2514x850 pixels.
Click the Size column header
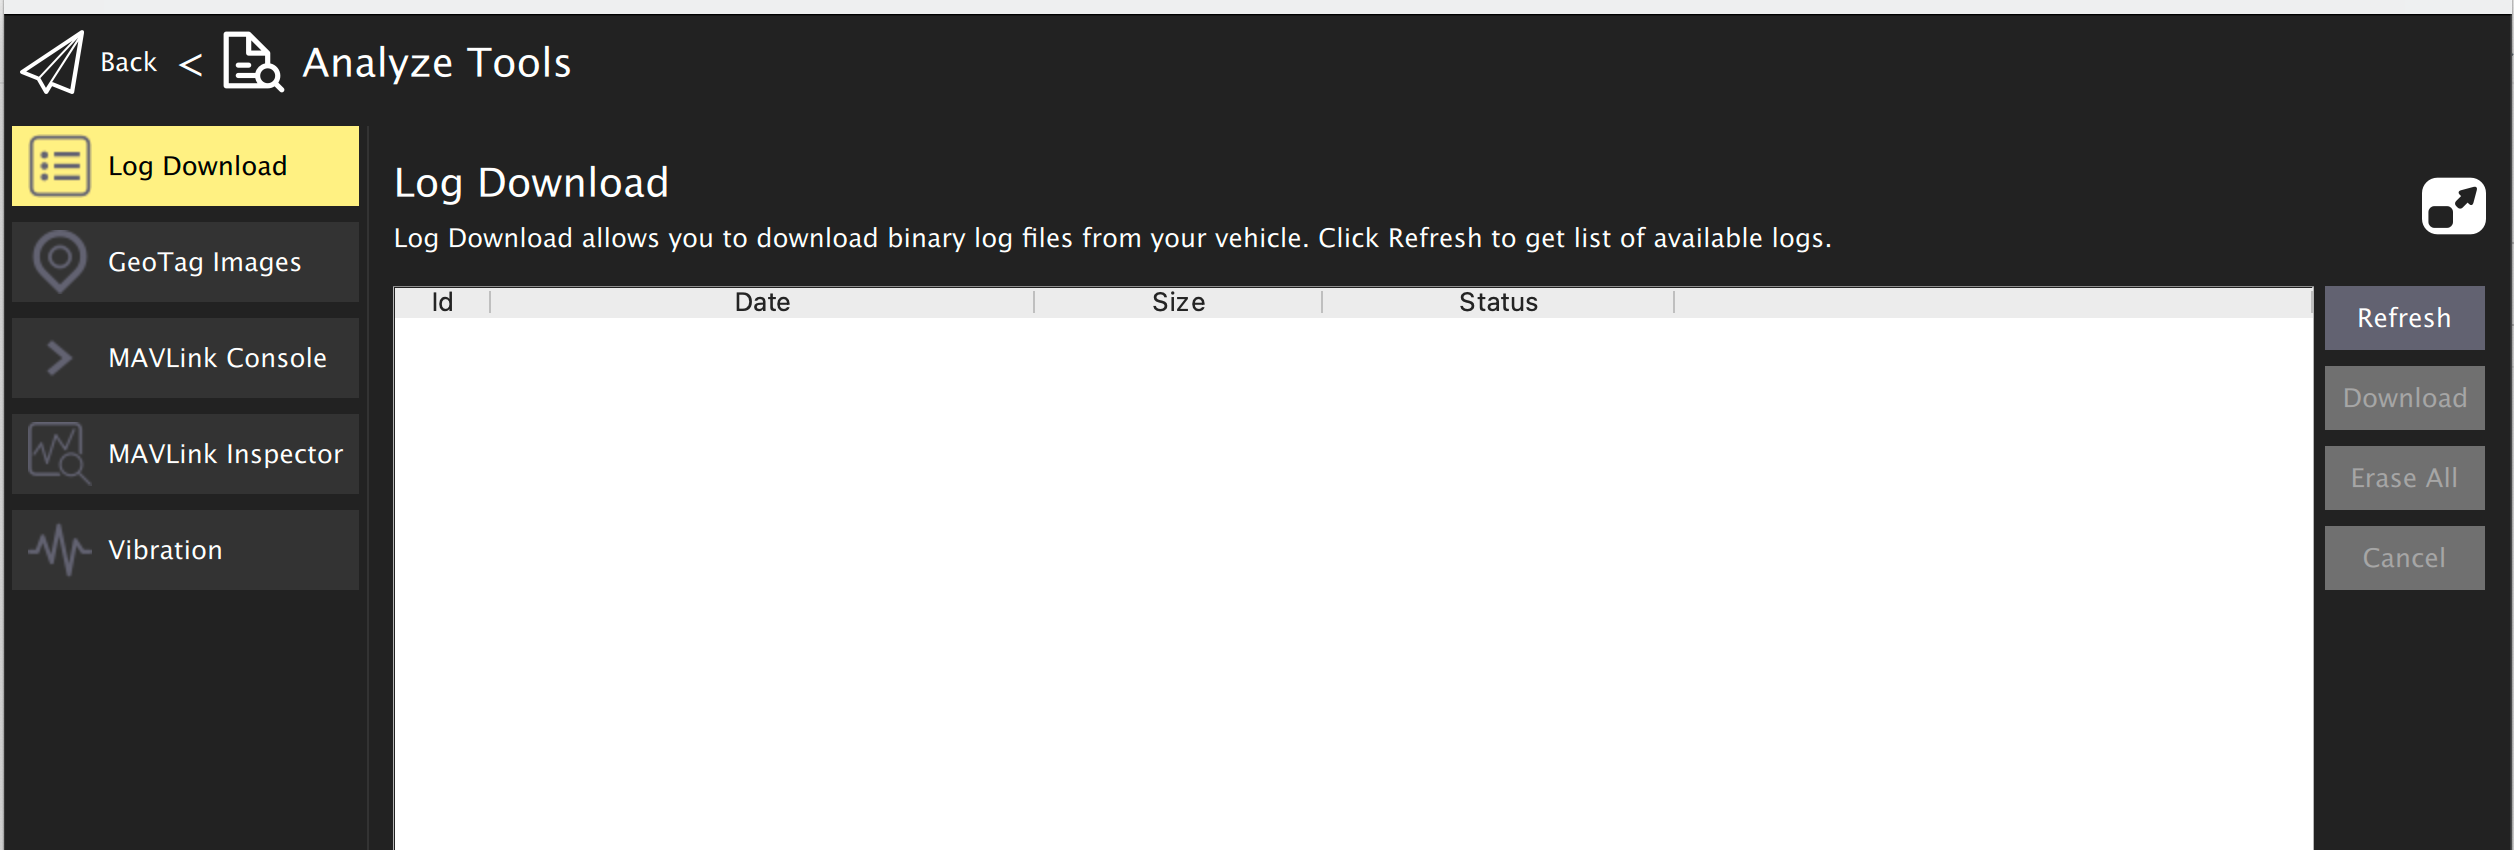(x=1178, y=302)
